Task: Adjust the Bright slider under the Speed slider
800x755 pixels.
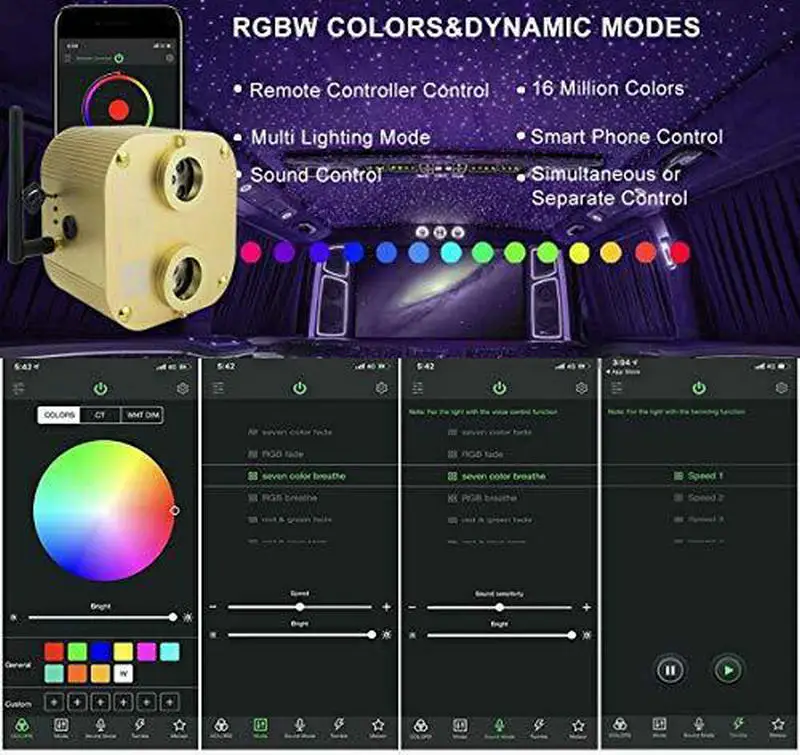Action: pyautogui.click(x=300, y=635)
